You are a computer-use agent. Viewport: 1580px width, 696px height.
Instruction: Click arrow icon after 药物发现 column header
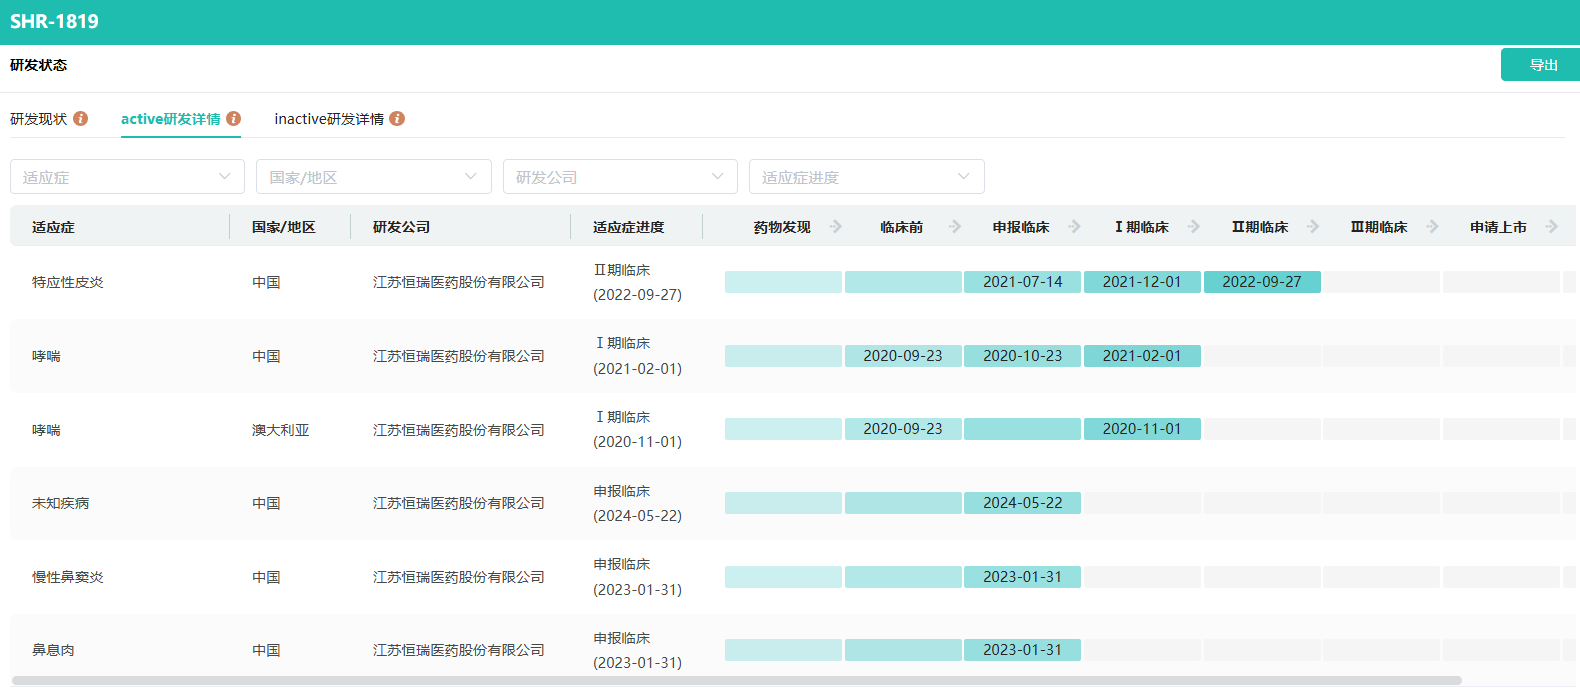836,227
